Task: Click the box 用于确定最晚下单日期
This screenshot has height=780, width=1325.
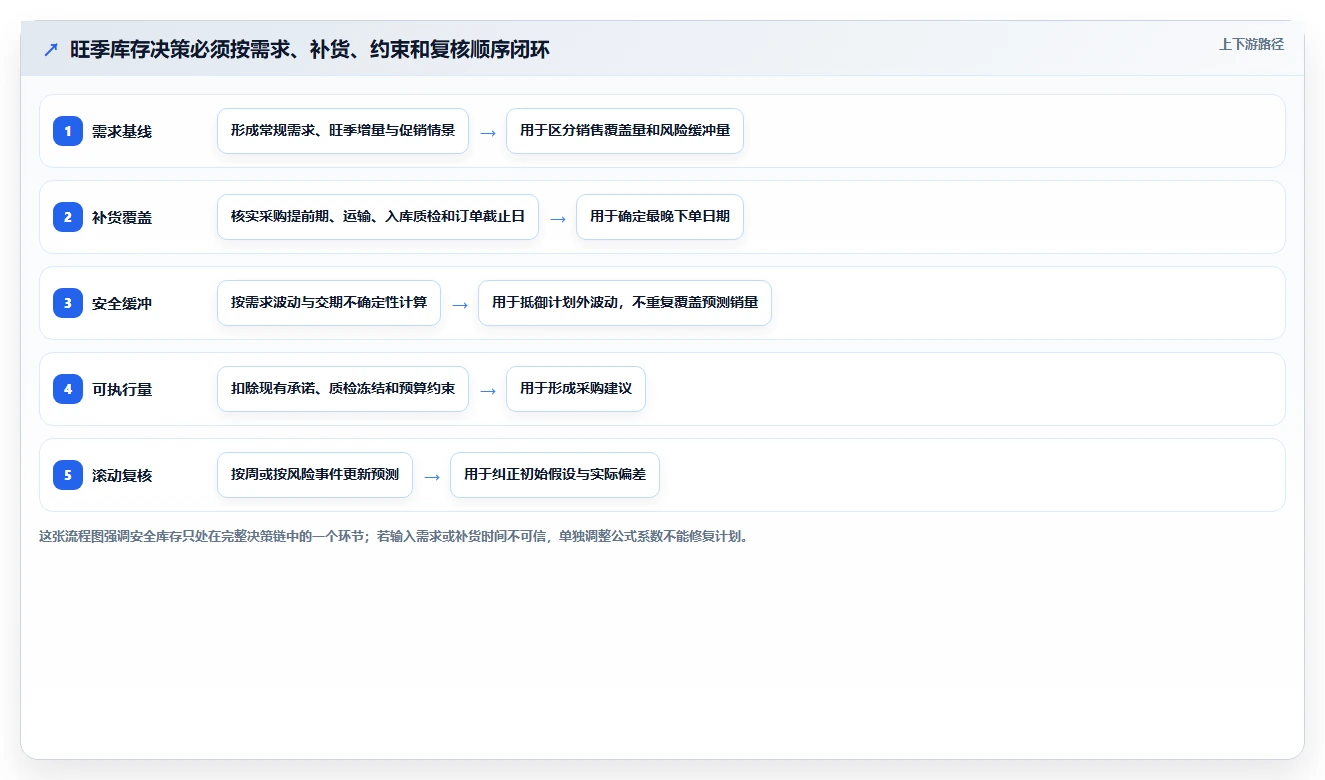Action: click(x=660, y=217)
